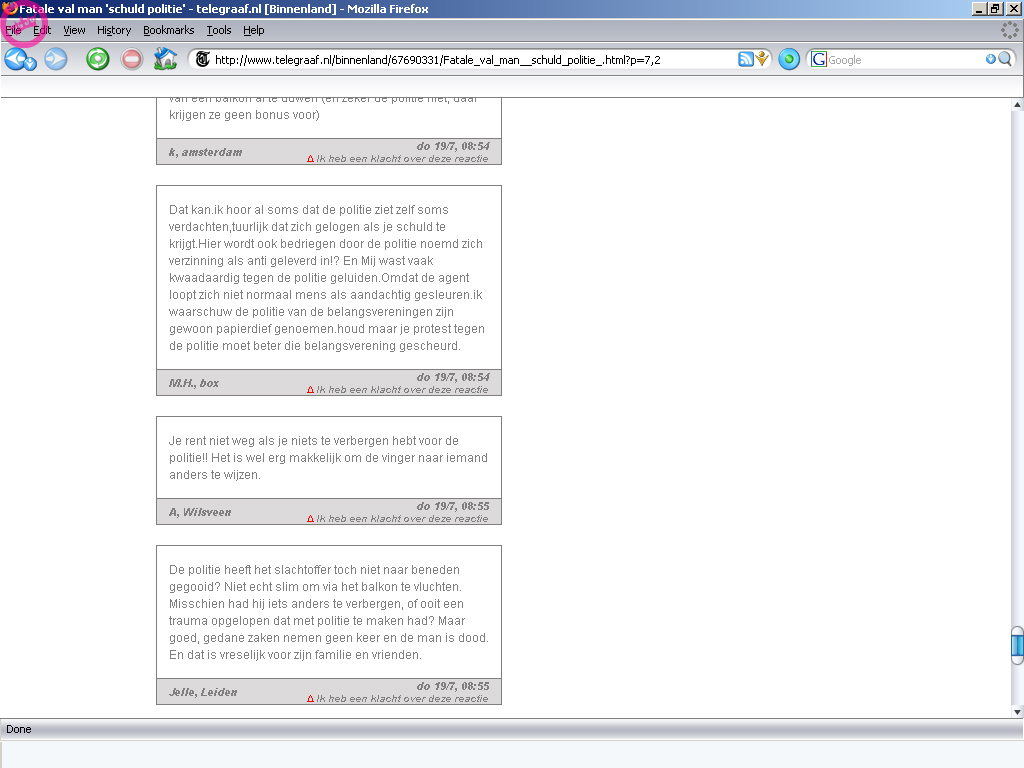Open the File menu
This screenshot has height=768, width=1024.
point(13,30)
